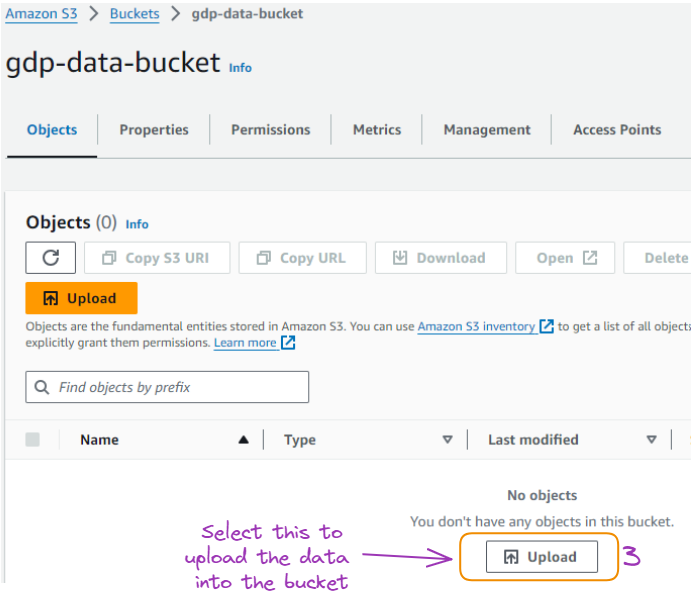Viewport: 691px width, 601px height.
Task: Click the copy icon in Copy URL
Action: click(x=264, y=258)
